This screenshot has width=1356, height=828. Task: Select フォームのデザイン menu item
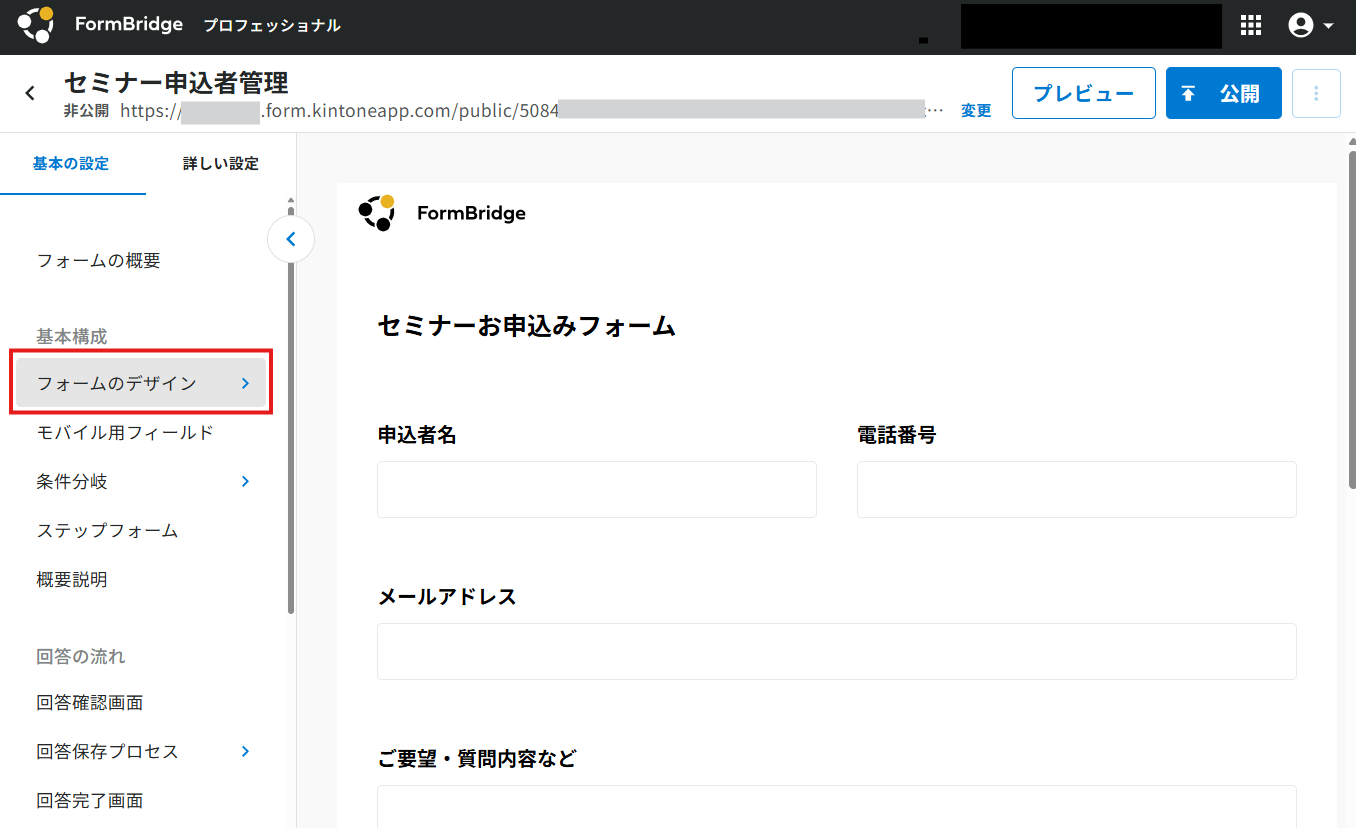click(x=142, y=383)
